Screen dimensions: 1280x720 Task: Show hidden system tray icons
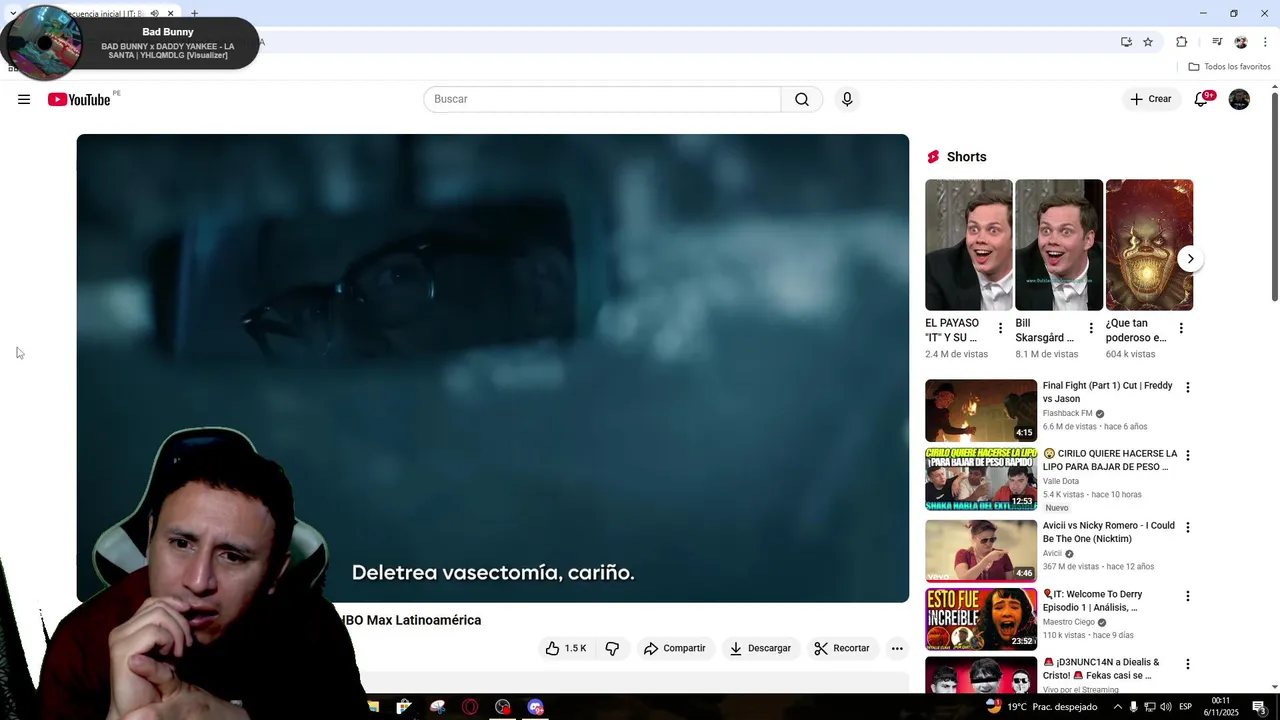pyautogui.click(x=1118, y=707)
